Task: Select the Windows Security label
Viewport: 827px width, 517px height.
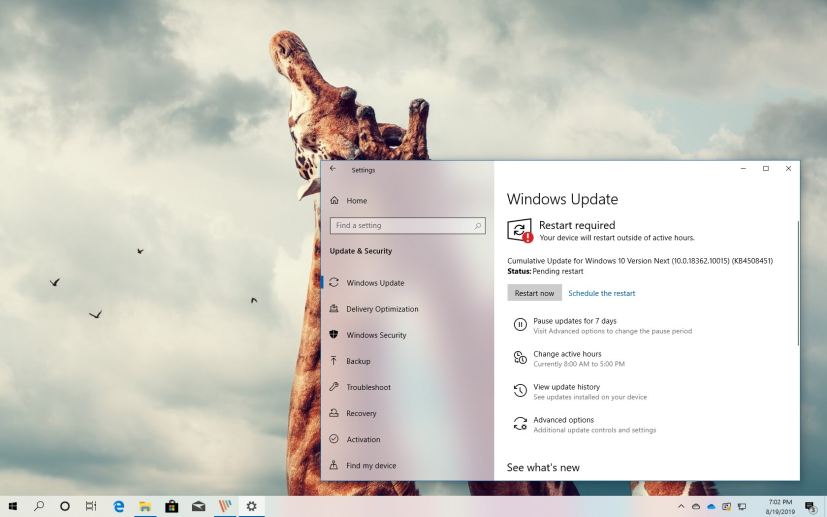Action: 376,335
